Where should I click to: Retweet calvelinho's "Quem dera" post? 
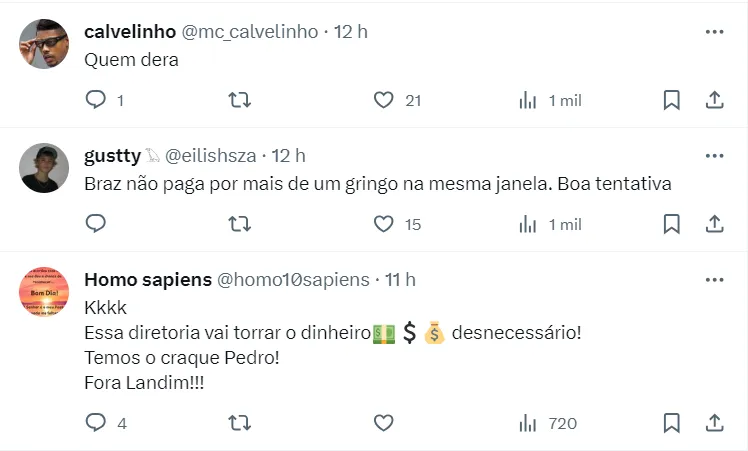coord(240,100)
